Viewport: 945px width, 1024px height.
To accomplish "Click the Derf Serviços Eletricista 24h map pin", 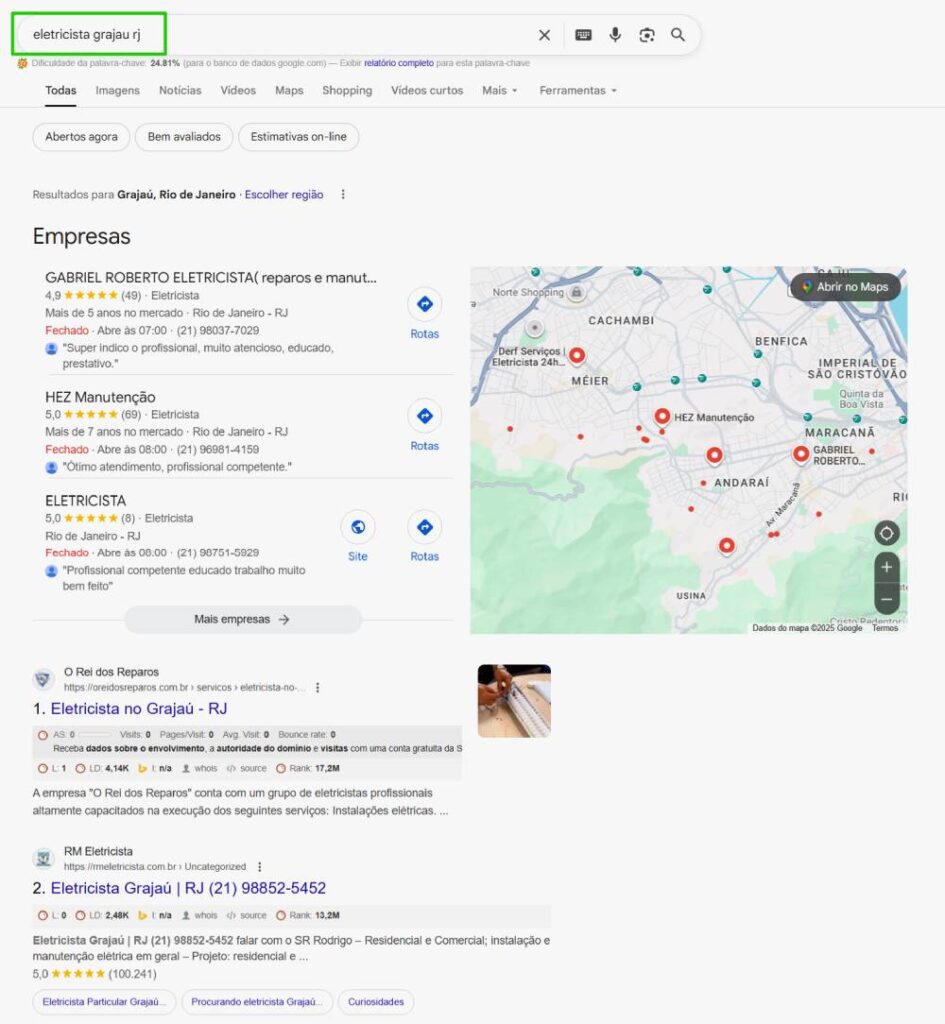I will [x=577, y=355].
